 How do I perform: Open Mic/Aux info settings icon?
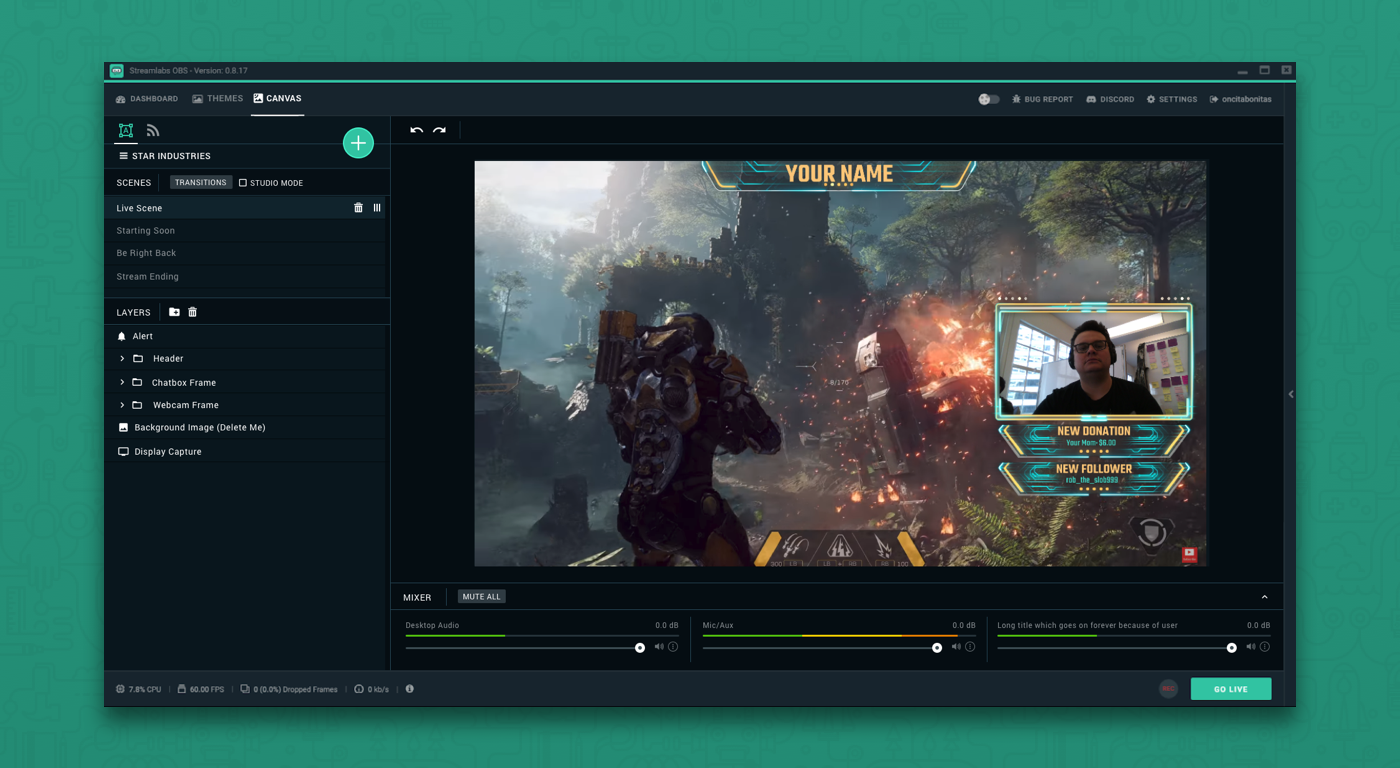(970, 647)
